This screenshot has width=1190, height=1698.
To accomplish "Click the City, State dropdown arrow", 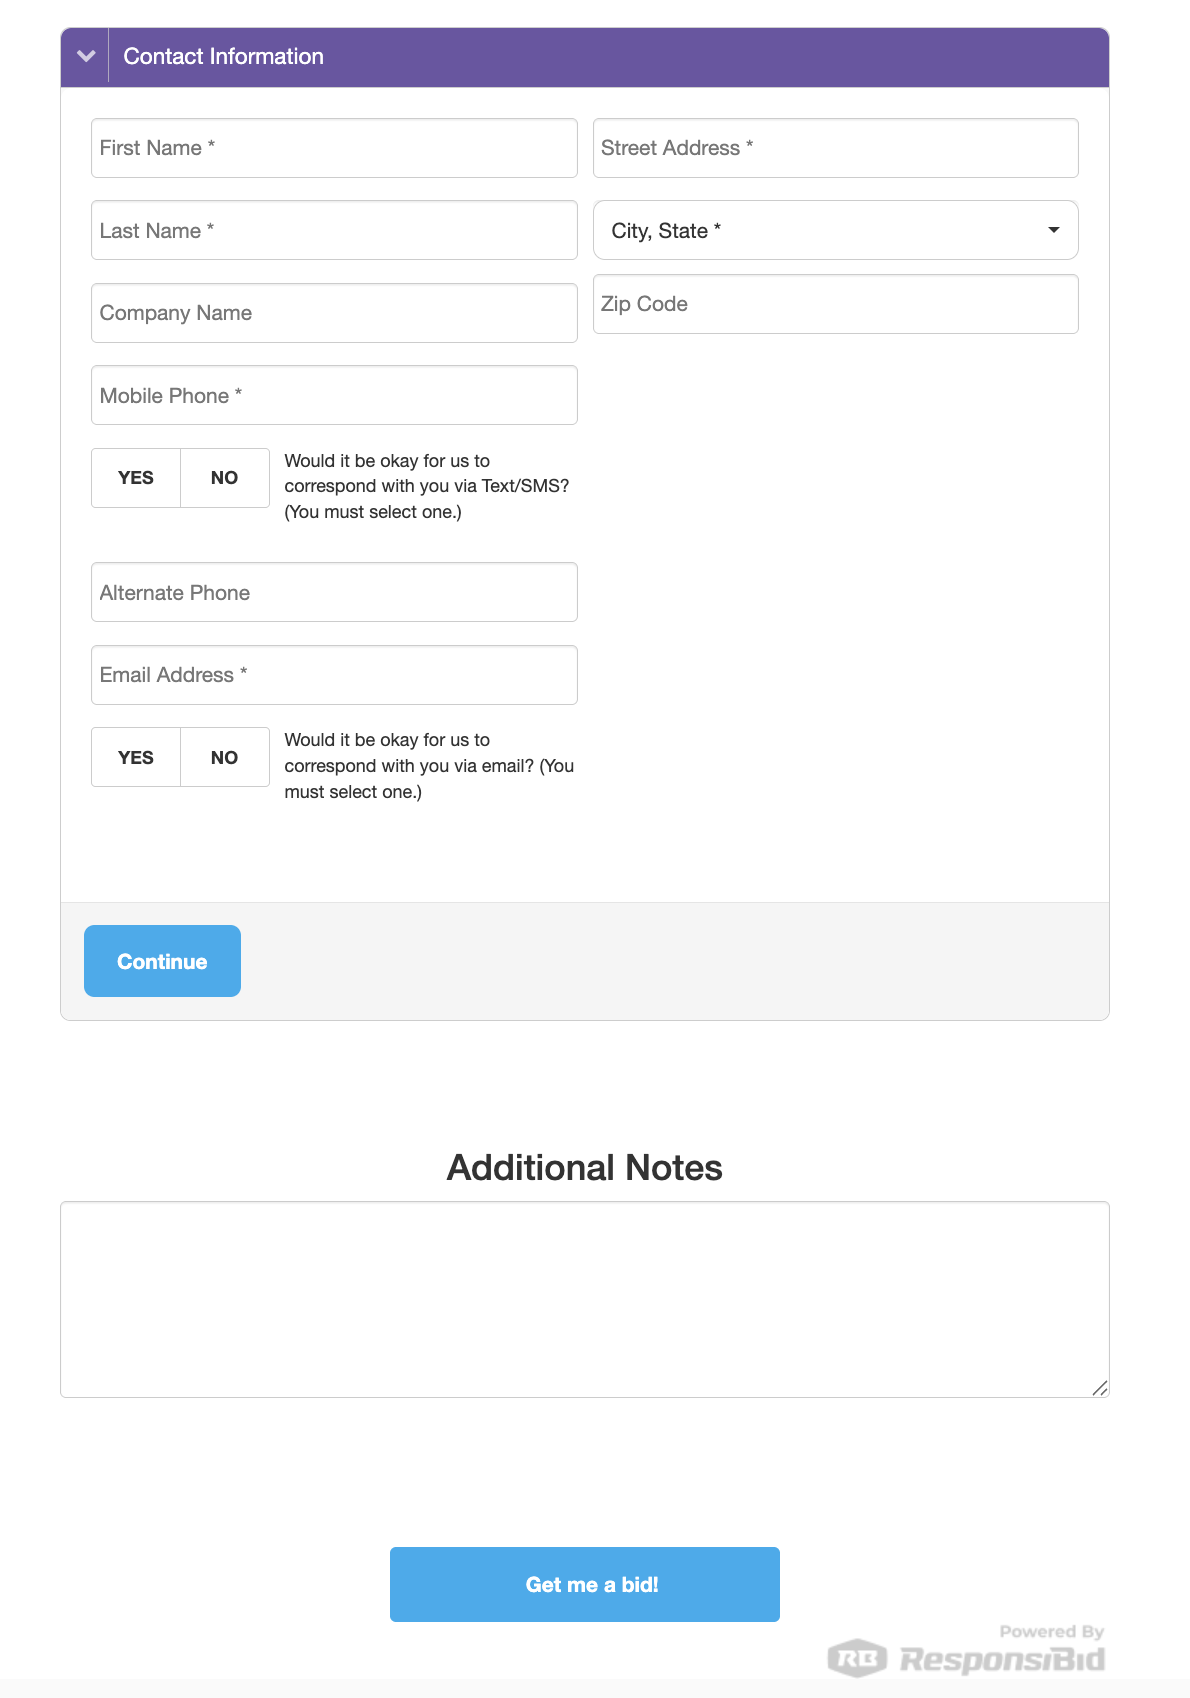I will pyautogui.click(x=1053, y=230).
